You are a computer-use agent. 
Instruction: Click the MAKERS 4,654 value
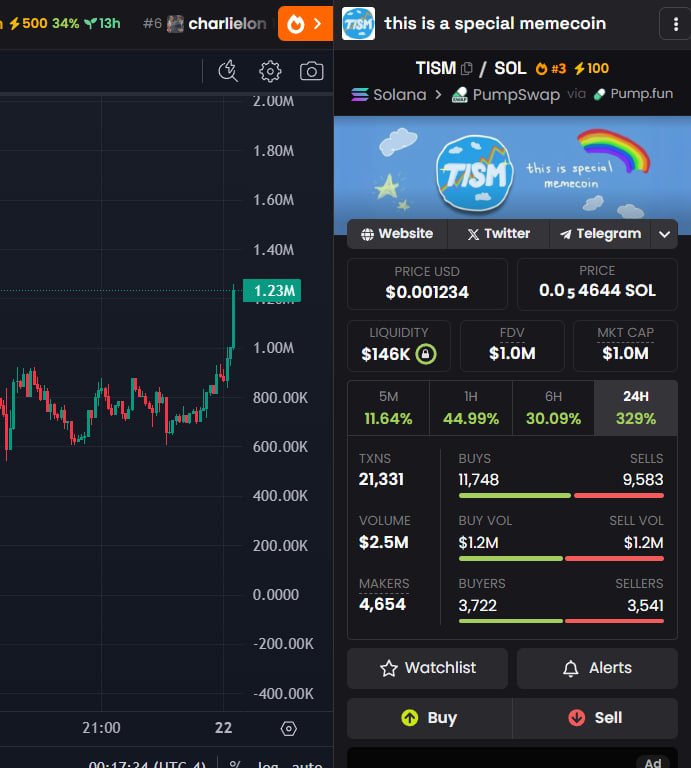382,604
